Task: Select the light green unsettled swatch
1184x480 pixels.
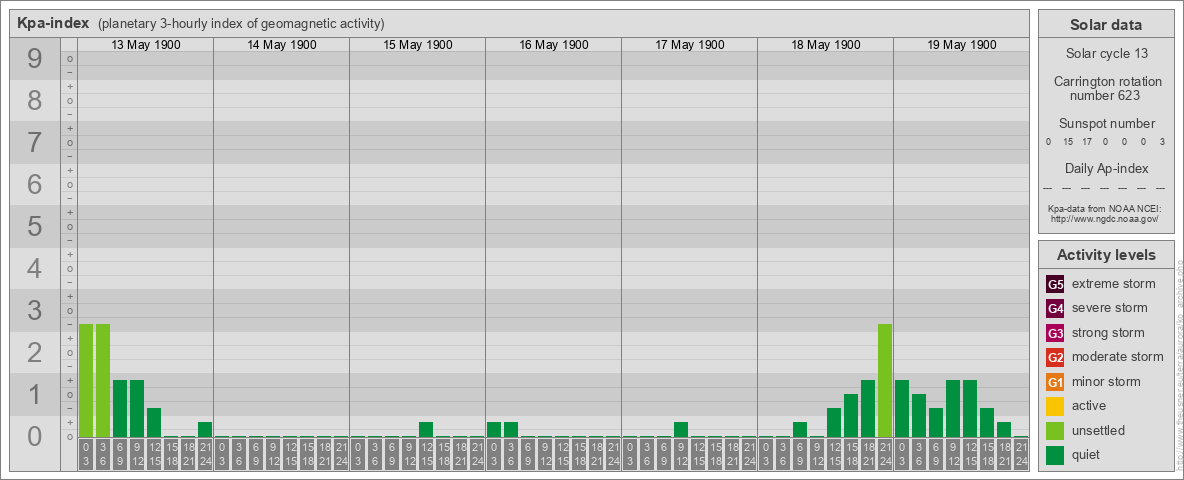Action: pos(1055,430)
